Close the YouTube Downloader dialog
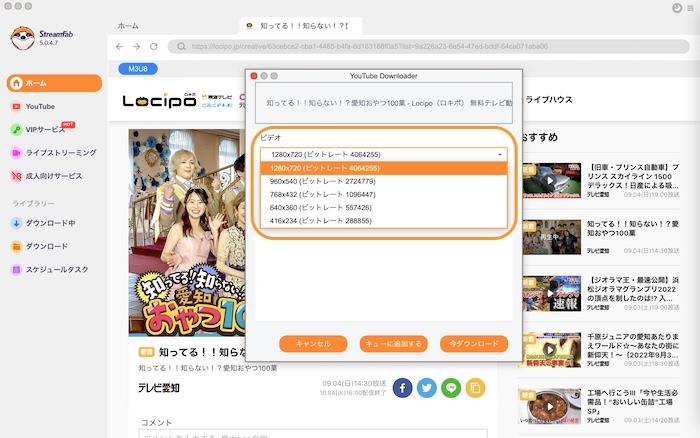 [254, 76]
